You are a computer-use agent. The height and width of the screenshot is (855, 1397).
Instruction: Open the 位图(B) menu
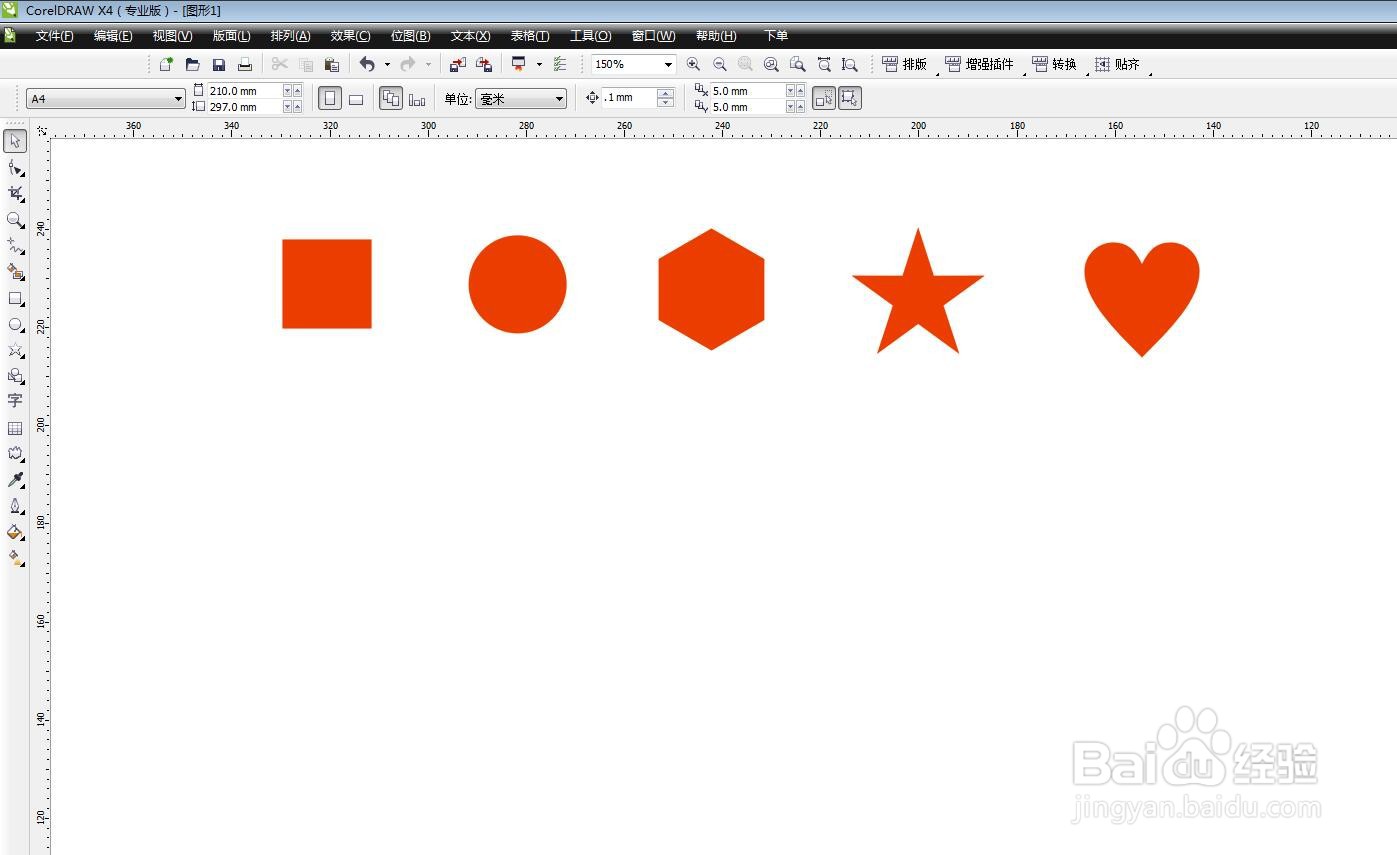click(410, 36)
